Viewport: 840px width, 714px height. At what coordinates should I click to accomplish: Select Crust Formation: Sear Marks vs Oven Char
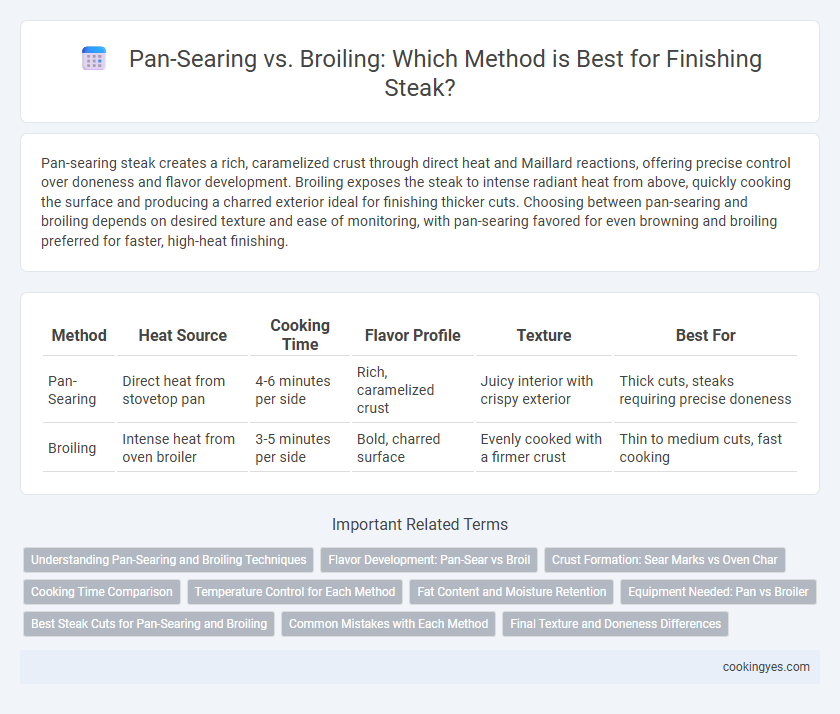[x=664, y=560]
